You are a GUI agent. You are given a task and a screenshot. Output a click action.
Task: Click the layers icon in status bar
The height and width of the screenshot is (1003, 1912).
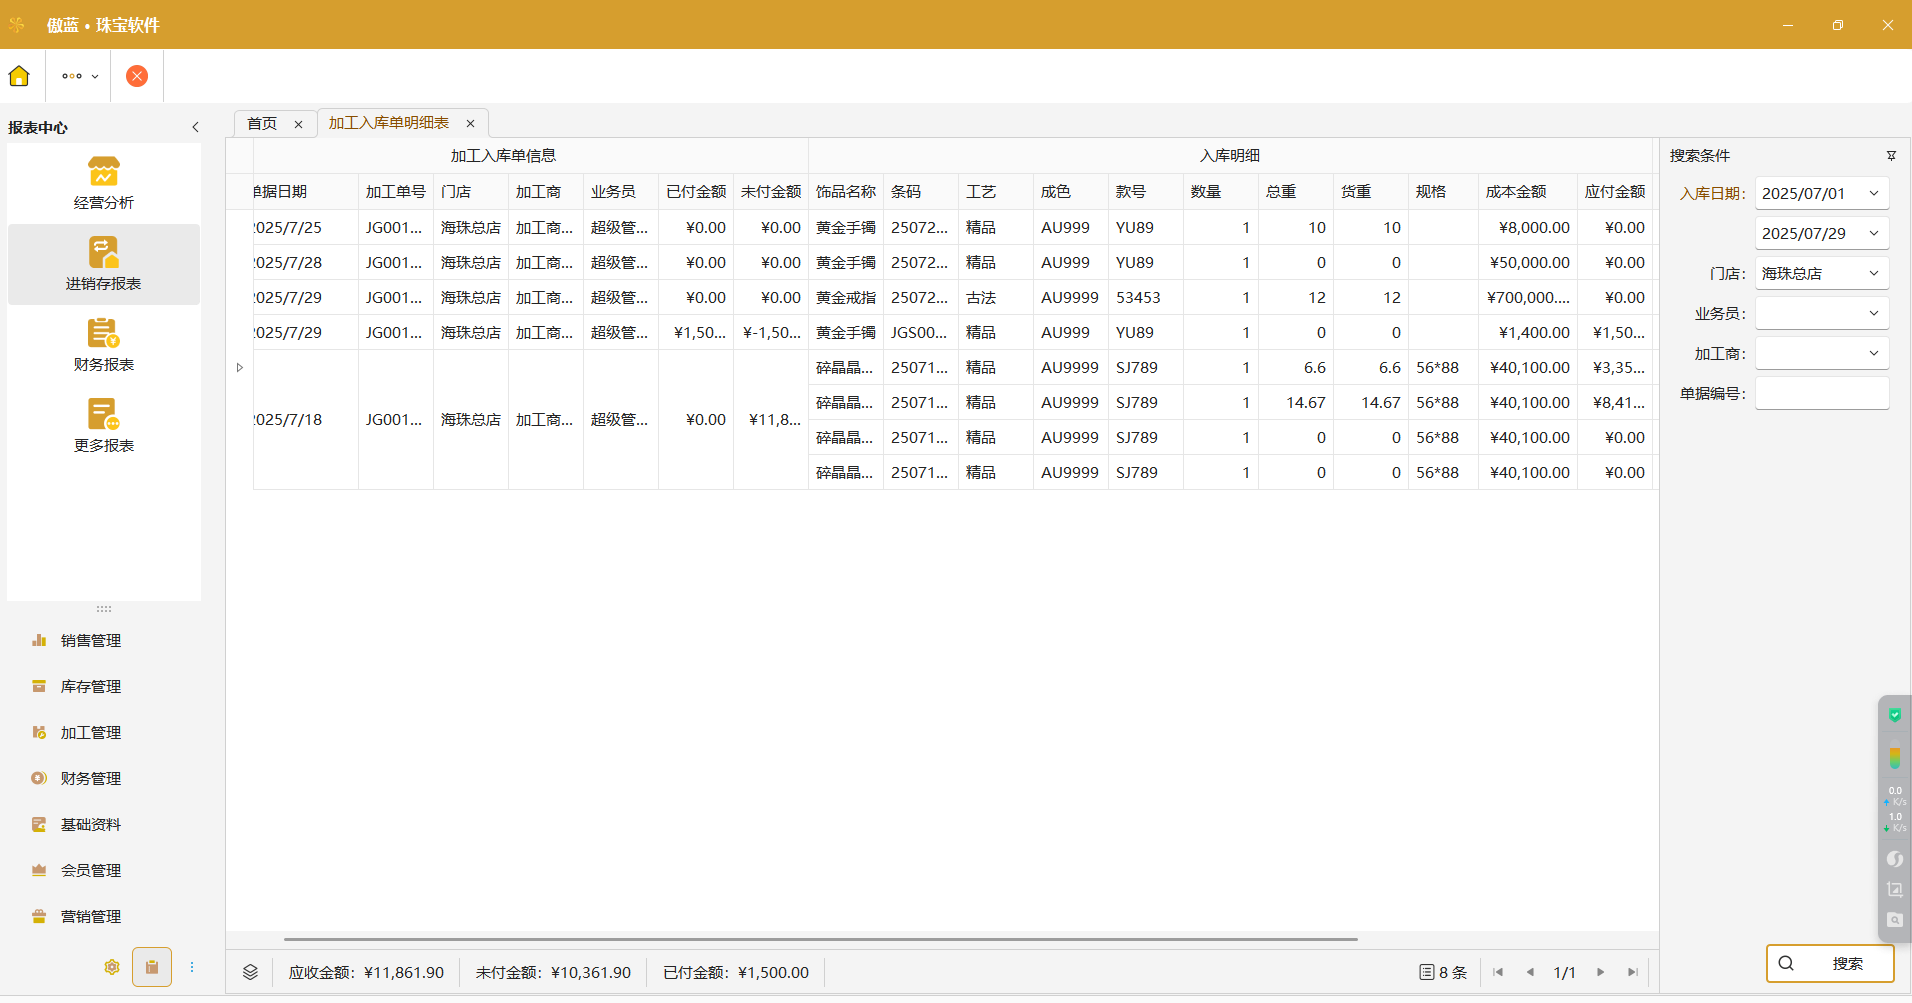click(x=250, y=972)
